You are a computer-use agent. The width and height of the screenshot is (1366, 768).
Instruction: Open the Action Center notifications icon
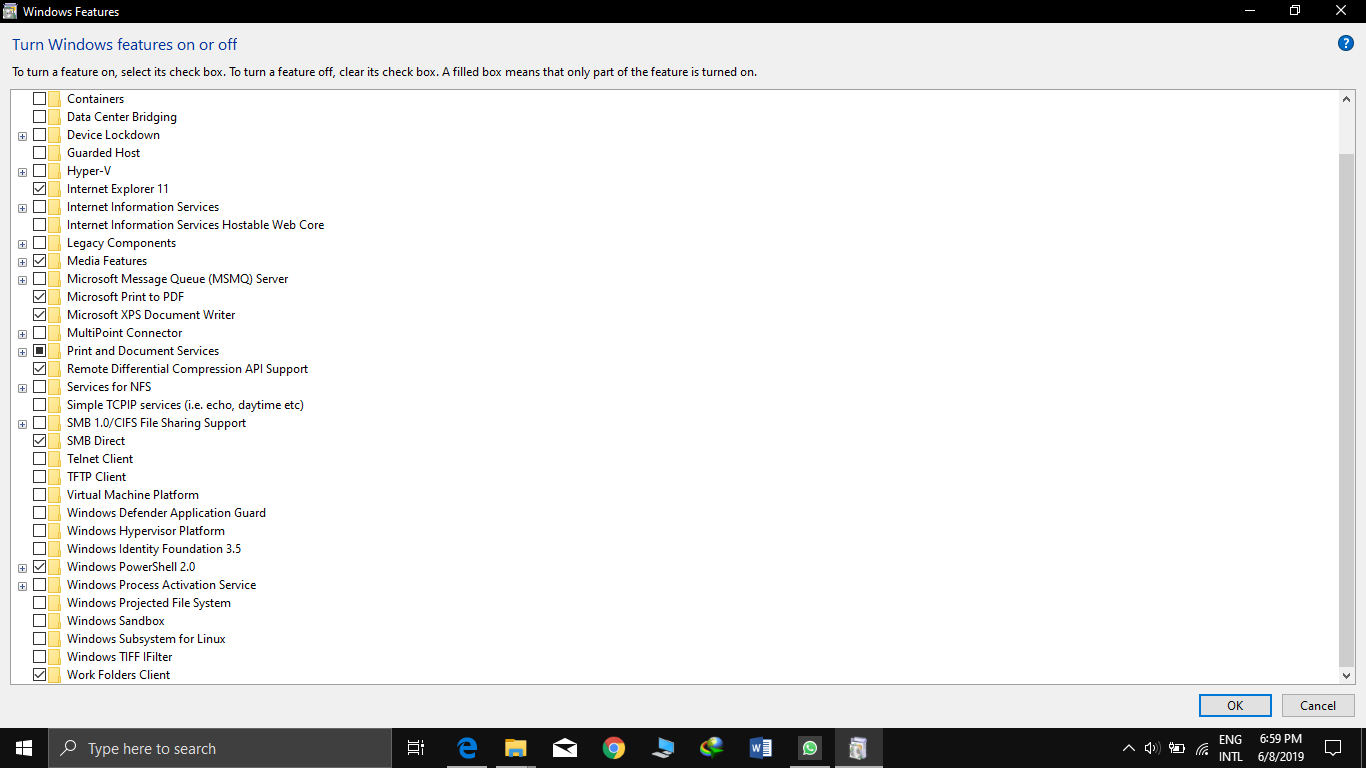(1333, 748)
